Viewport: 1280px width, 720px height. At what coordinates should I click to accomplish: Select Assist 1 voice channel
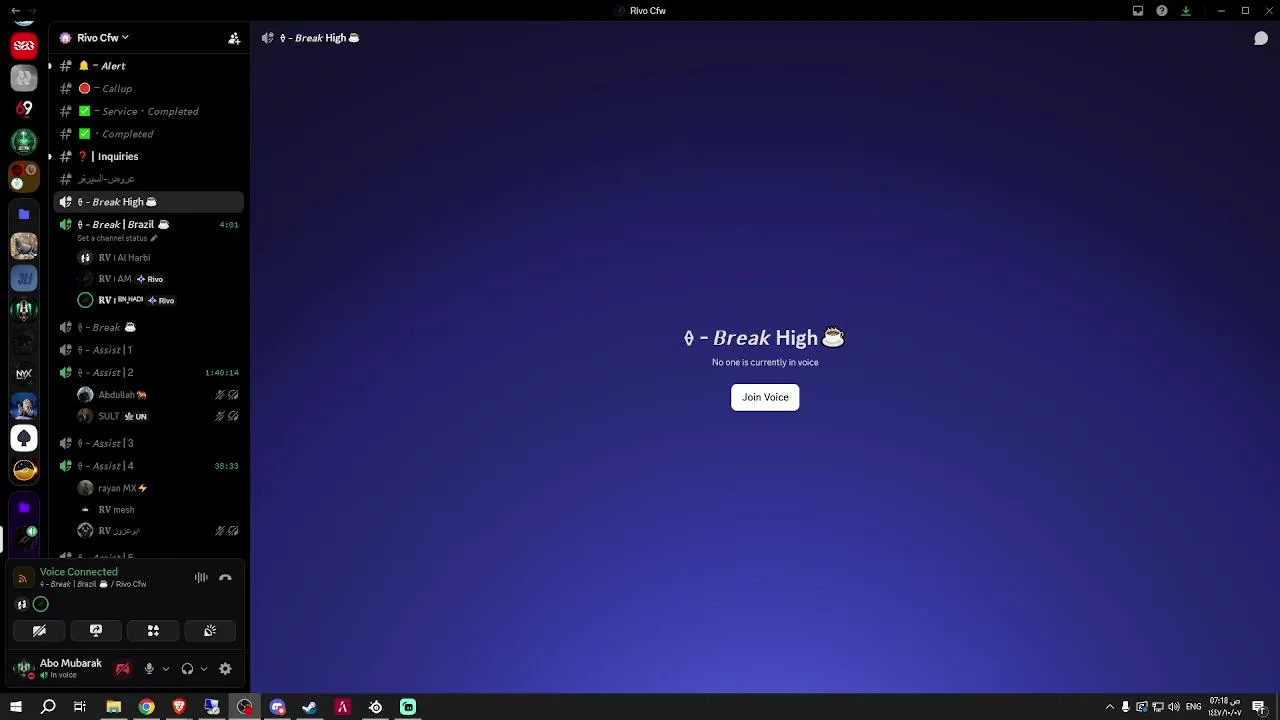[x=148, y=350]
